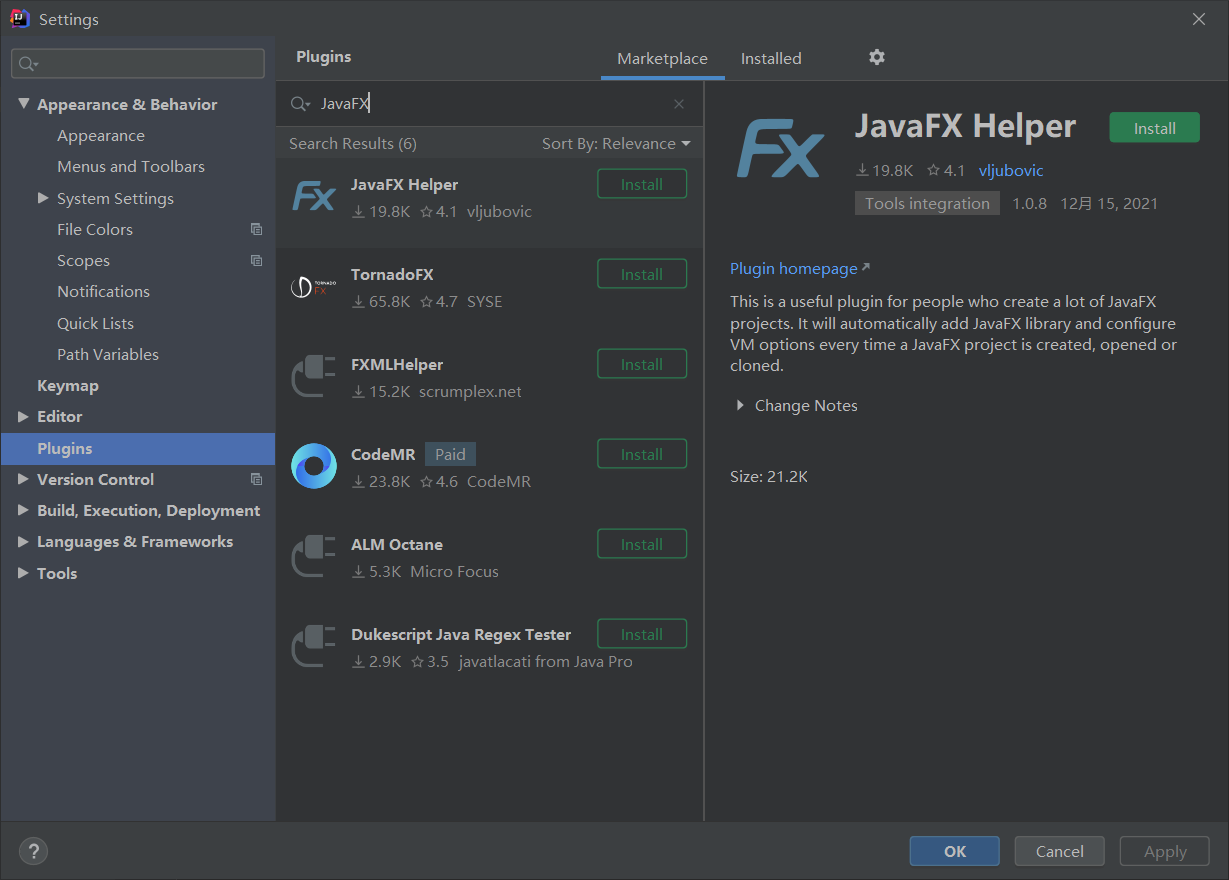Viewport: 1229px width, 880px height.
Task: Open Notifications settings
Action: [x=103, y=291]
